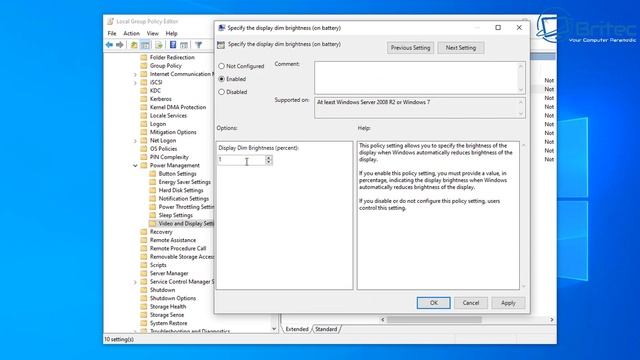Click the Shutdown folder icon
Image resolution: width=640 pixels, height=360 pixels.
pos(144,290)
